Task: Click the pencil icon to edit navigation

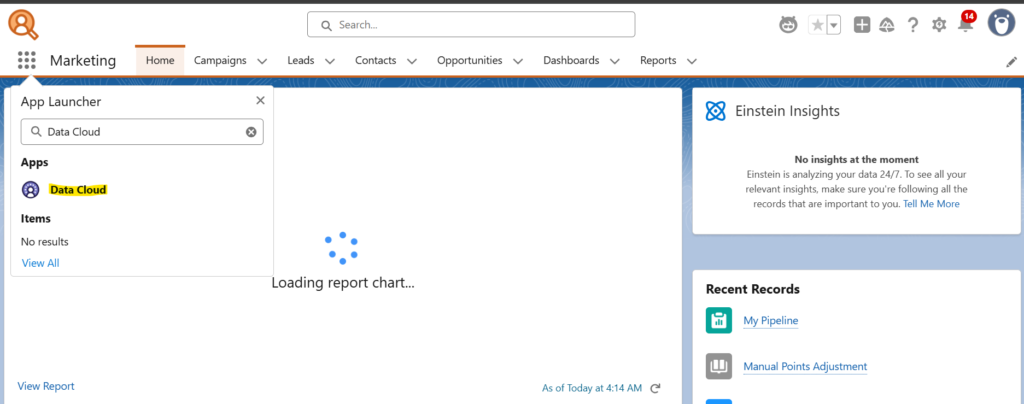Action: point(1012,62)
